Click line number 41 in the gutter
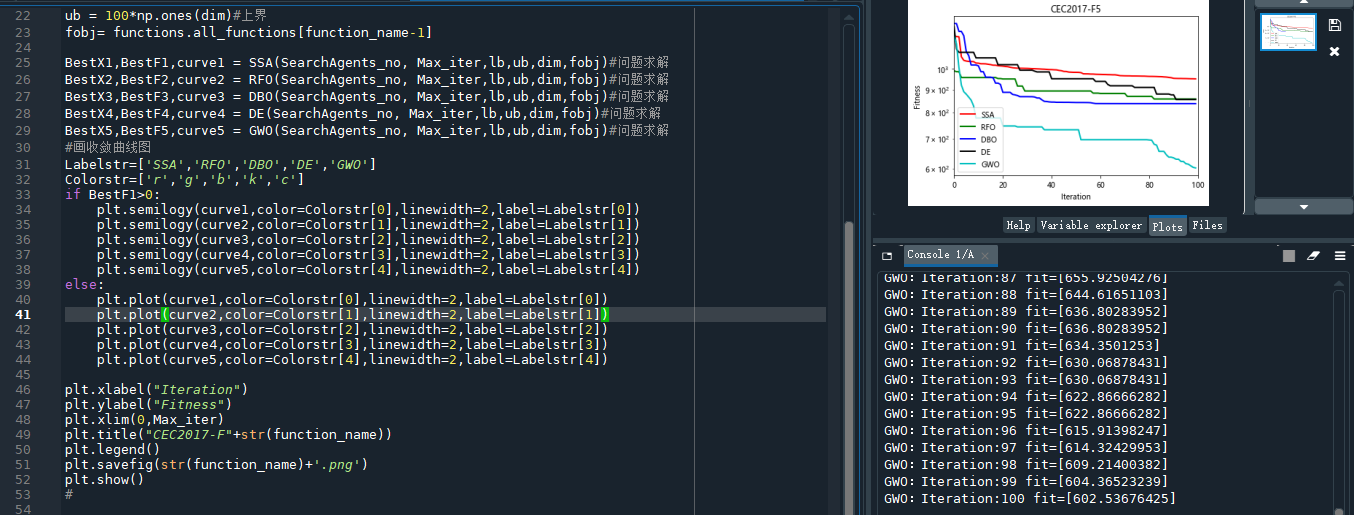This screenshot has width=1354, height=515. click(x=22, y=315)
